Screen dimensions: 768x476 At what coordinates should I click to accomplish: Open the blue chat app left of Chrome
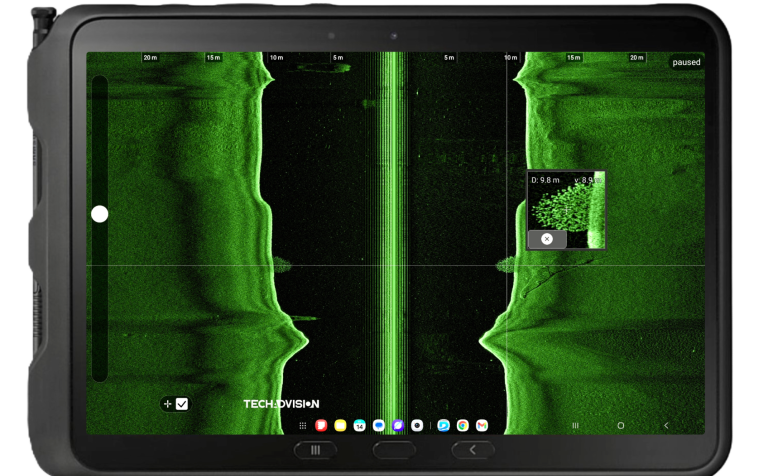[443, 425]
